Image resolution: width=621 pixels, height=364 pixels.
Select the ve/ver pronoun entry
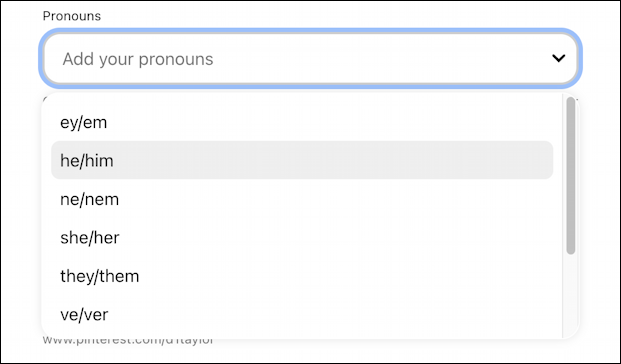[x=302, y=314]
